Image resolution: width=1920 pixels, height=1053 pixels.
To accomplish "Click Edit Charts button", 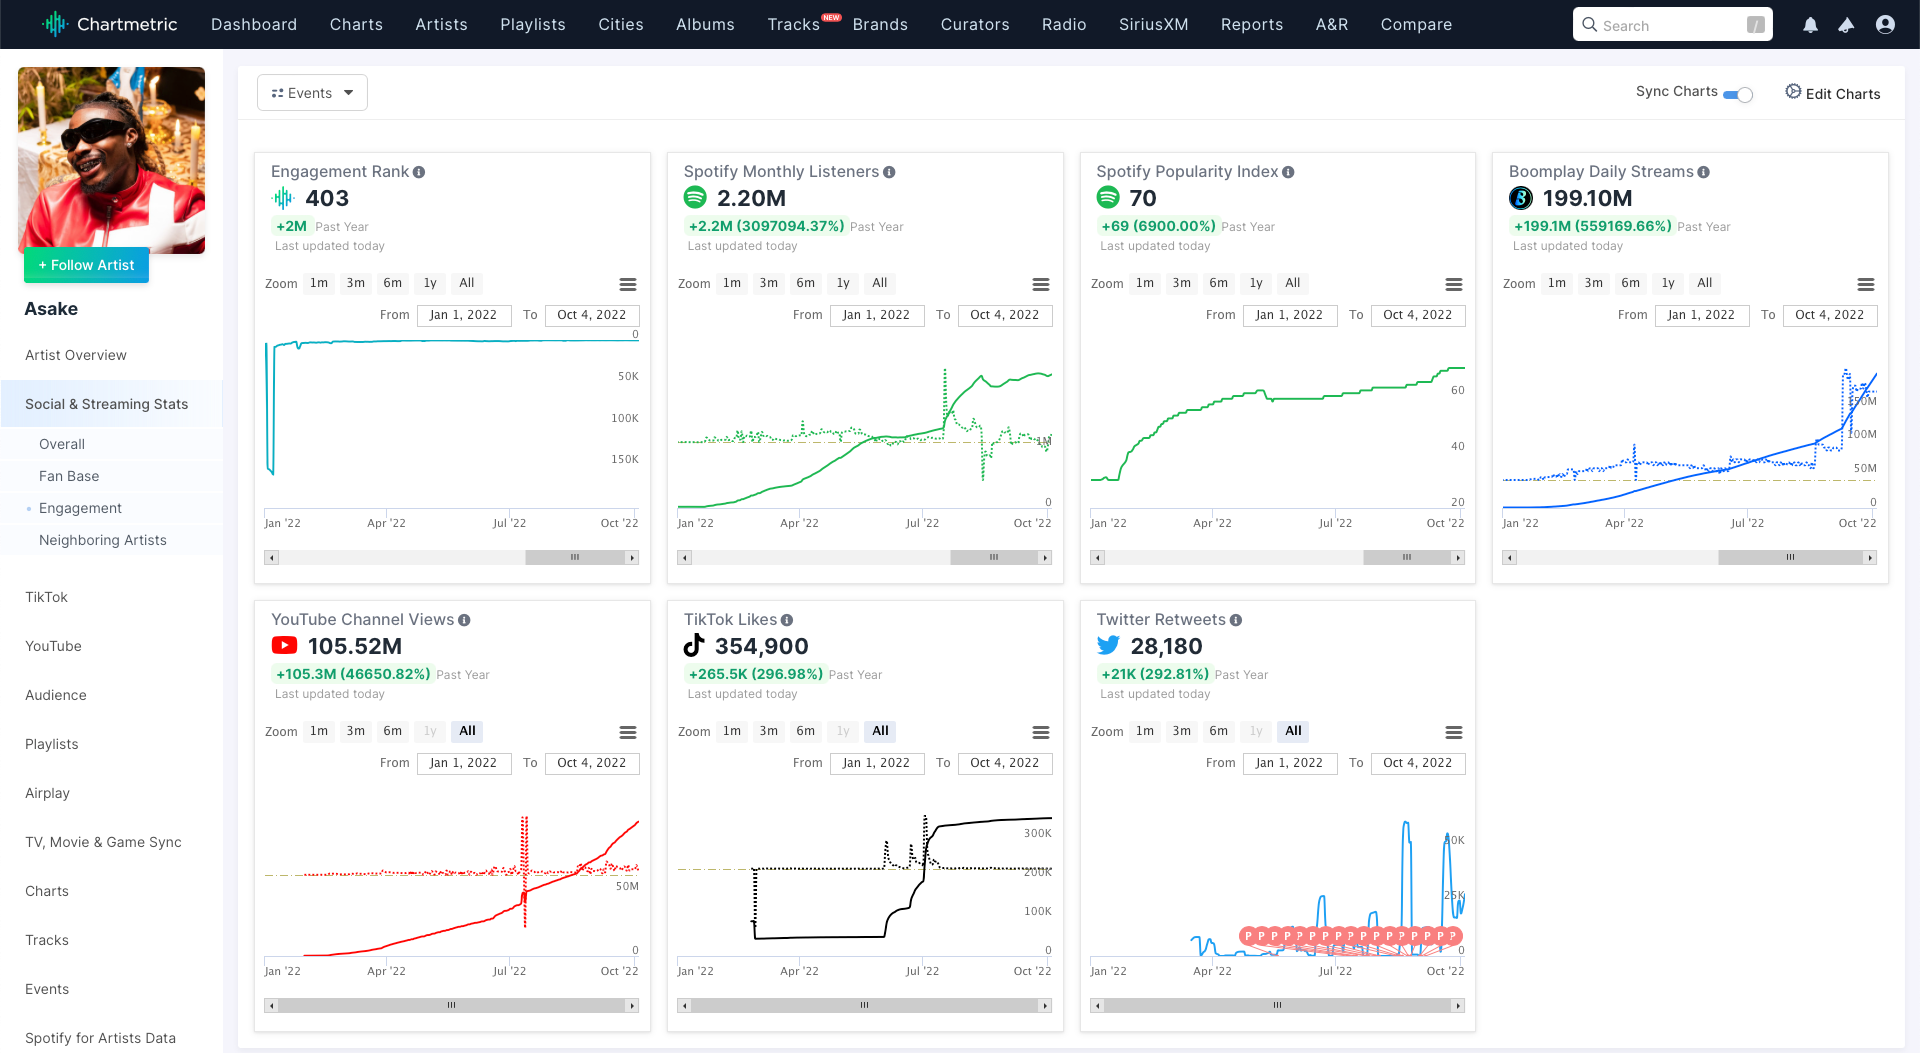I will click(x=1833, y=93).
